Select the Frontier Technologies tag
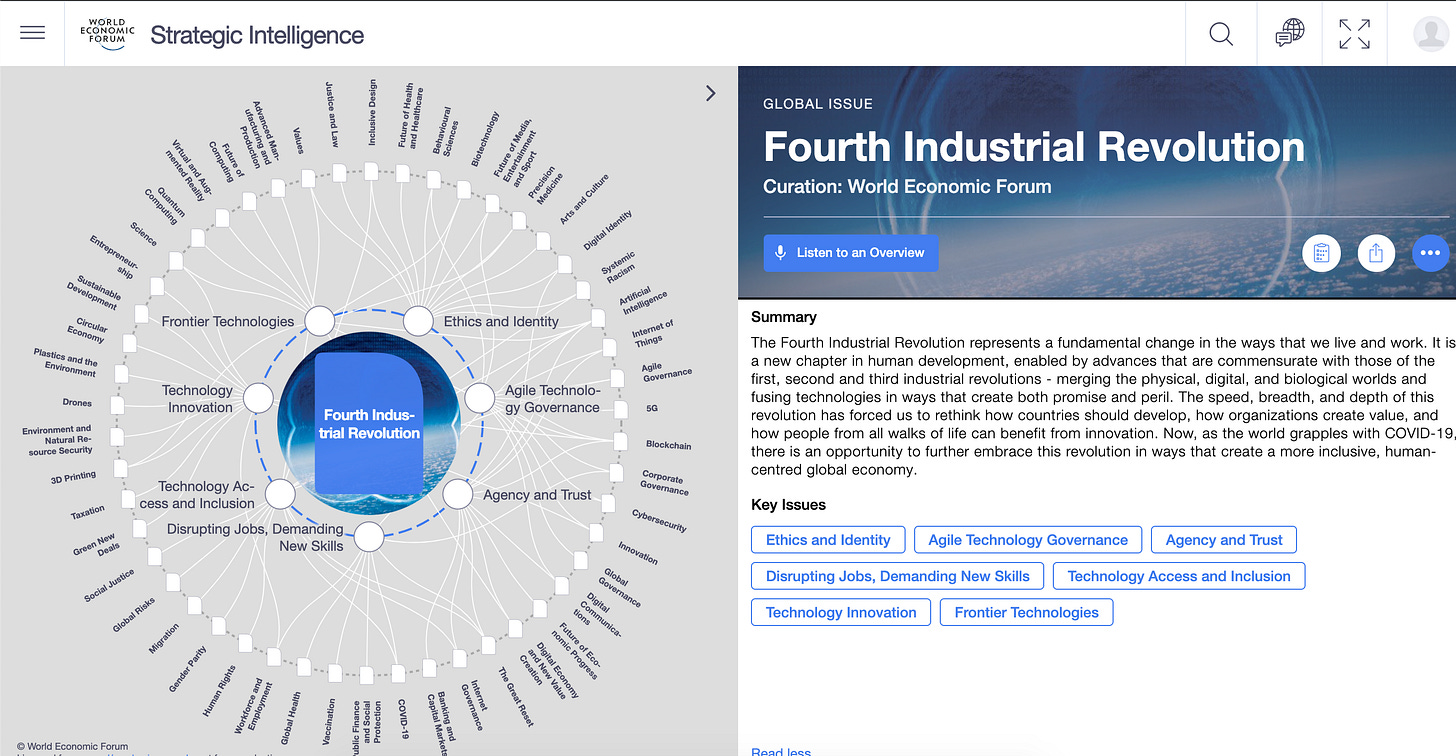Image resolution: width=1456 pixels, height=756 pixels. point(1026,612)
